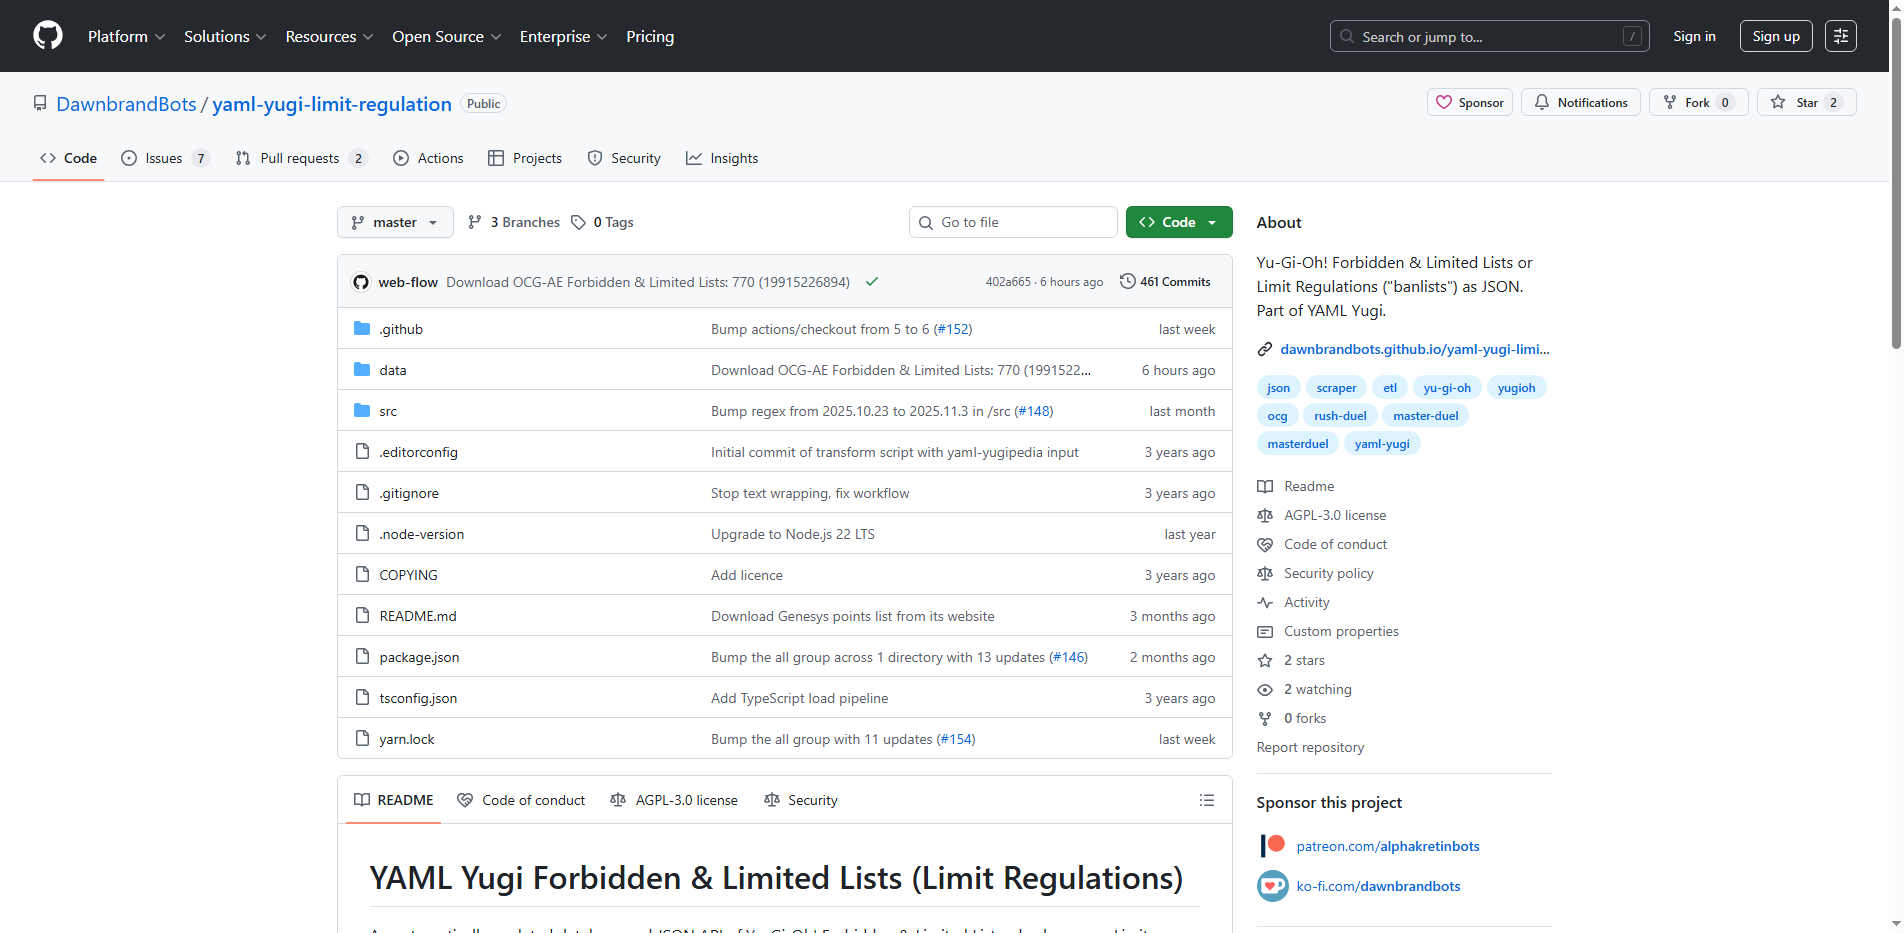The image size is (1904, 933).
Task: Expand the Open Source menu
Action: coord(447,36)
